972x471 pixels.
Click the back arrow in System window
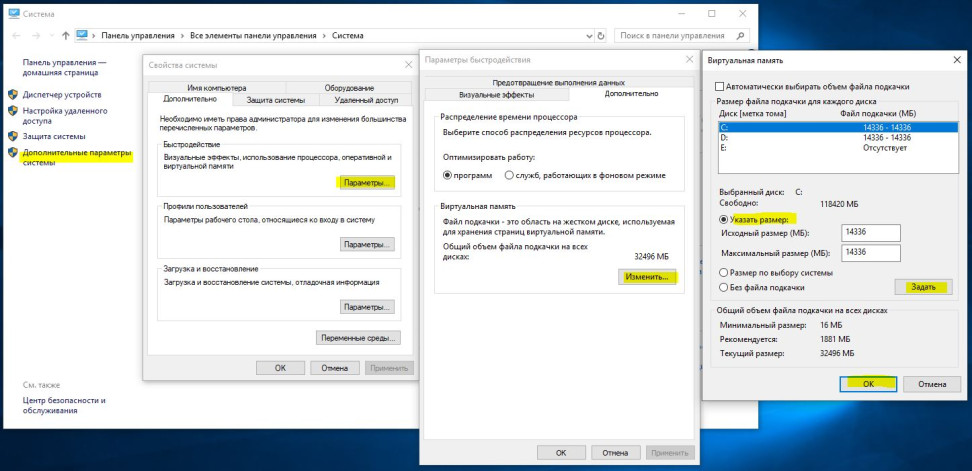tap(18, 35)
